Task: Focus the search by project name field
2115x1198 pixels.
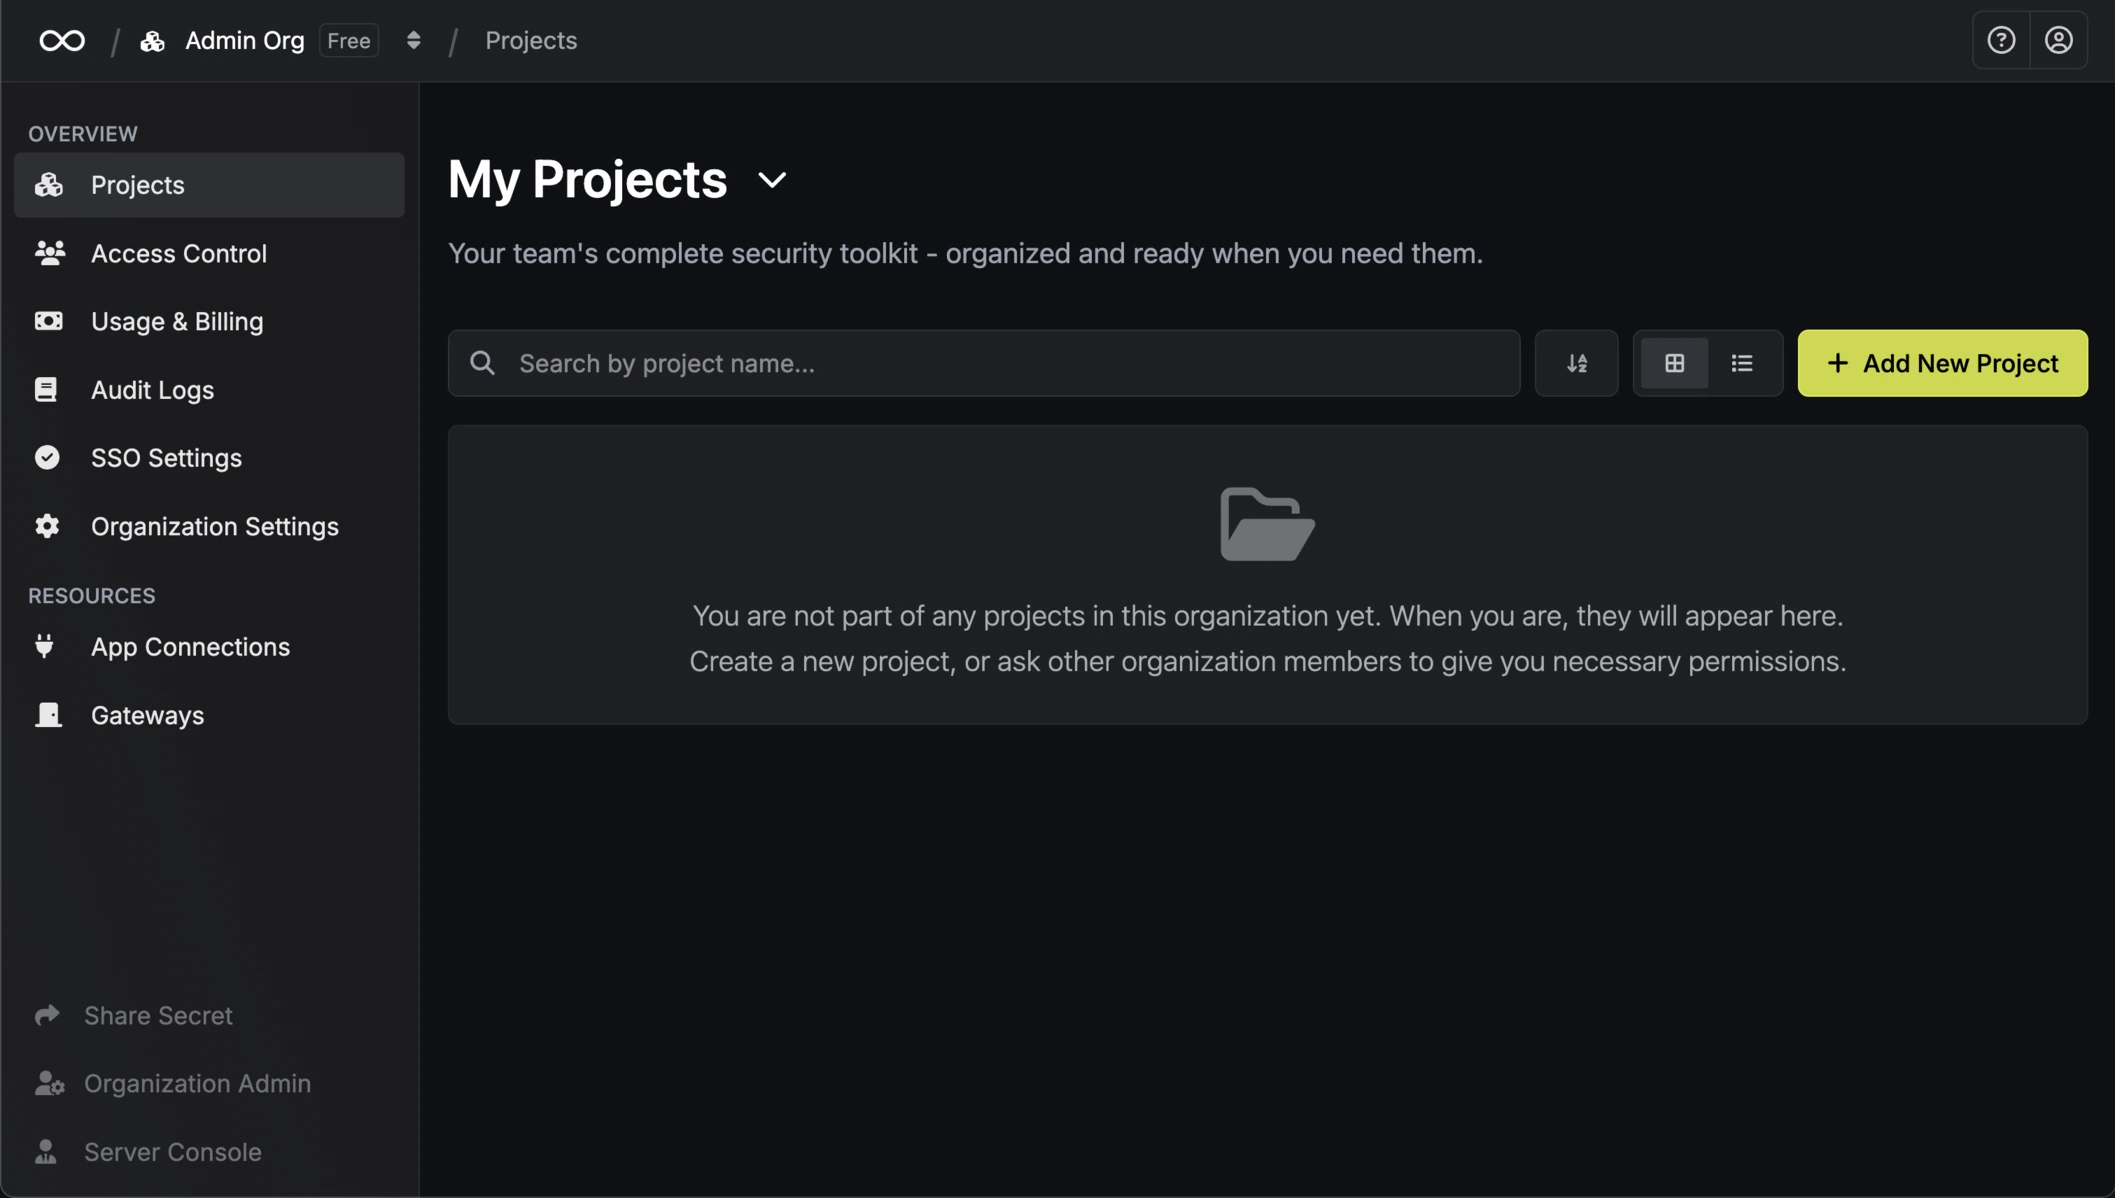Action: 1000,363
